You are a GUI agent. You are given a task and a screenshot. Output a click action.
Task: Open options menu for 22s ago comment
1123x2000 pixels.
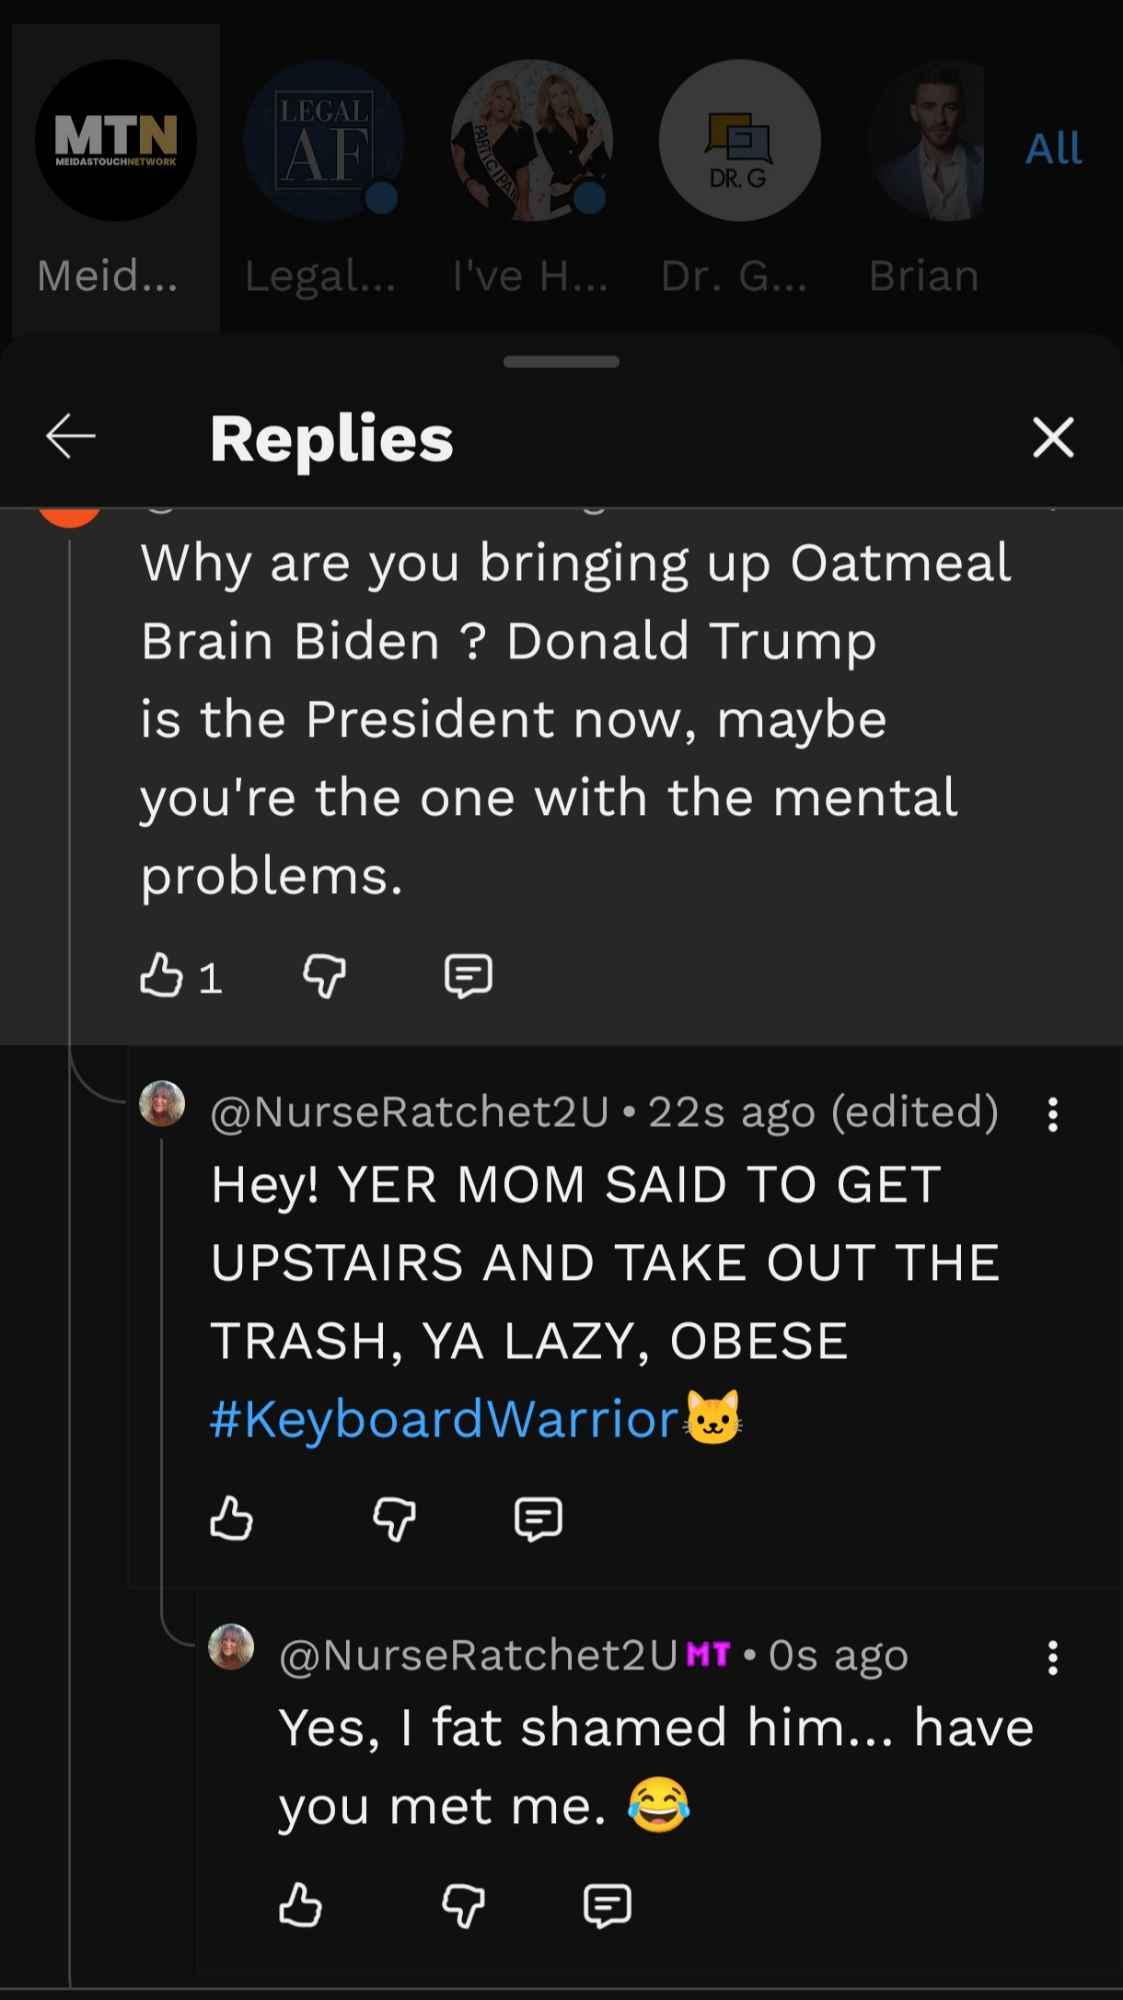click(1053, 1114)
